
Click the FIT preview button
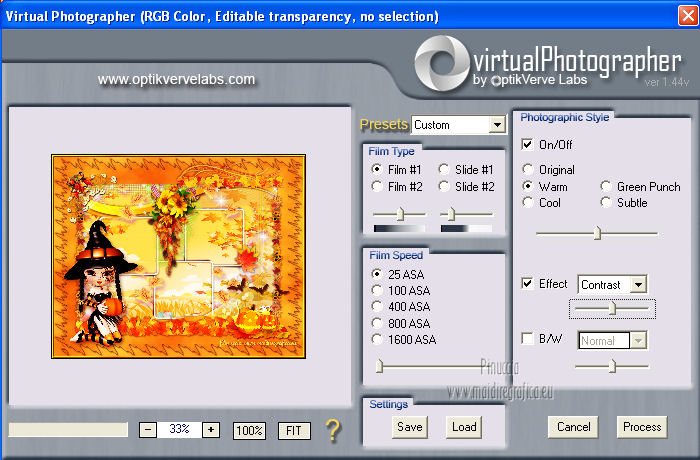pos(294,431)
